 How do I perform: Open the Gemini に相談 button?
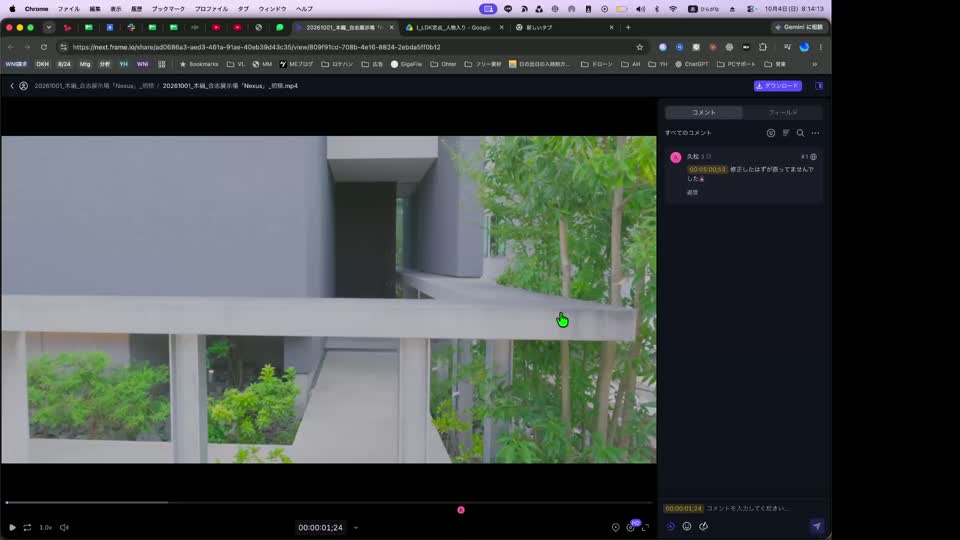click(798, 28)
